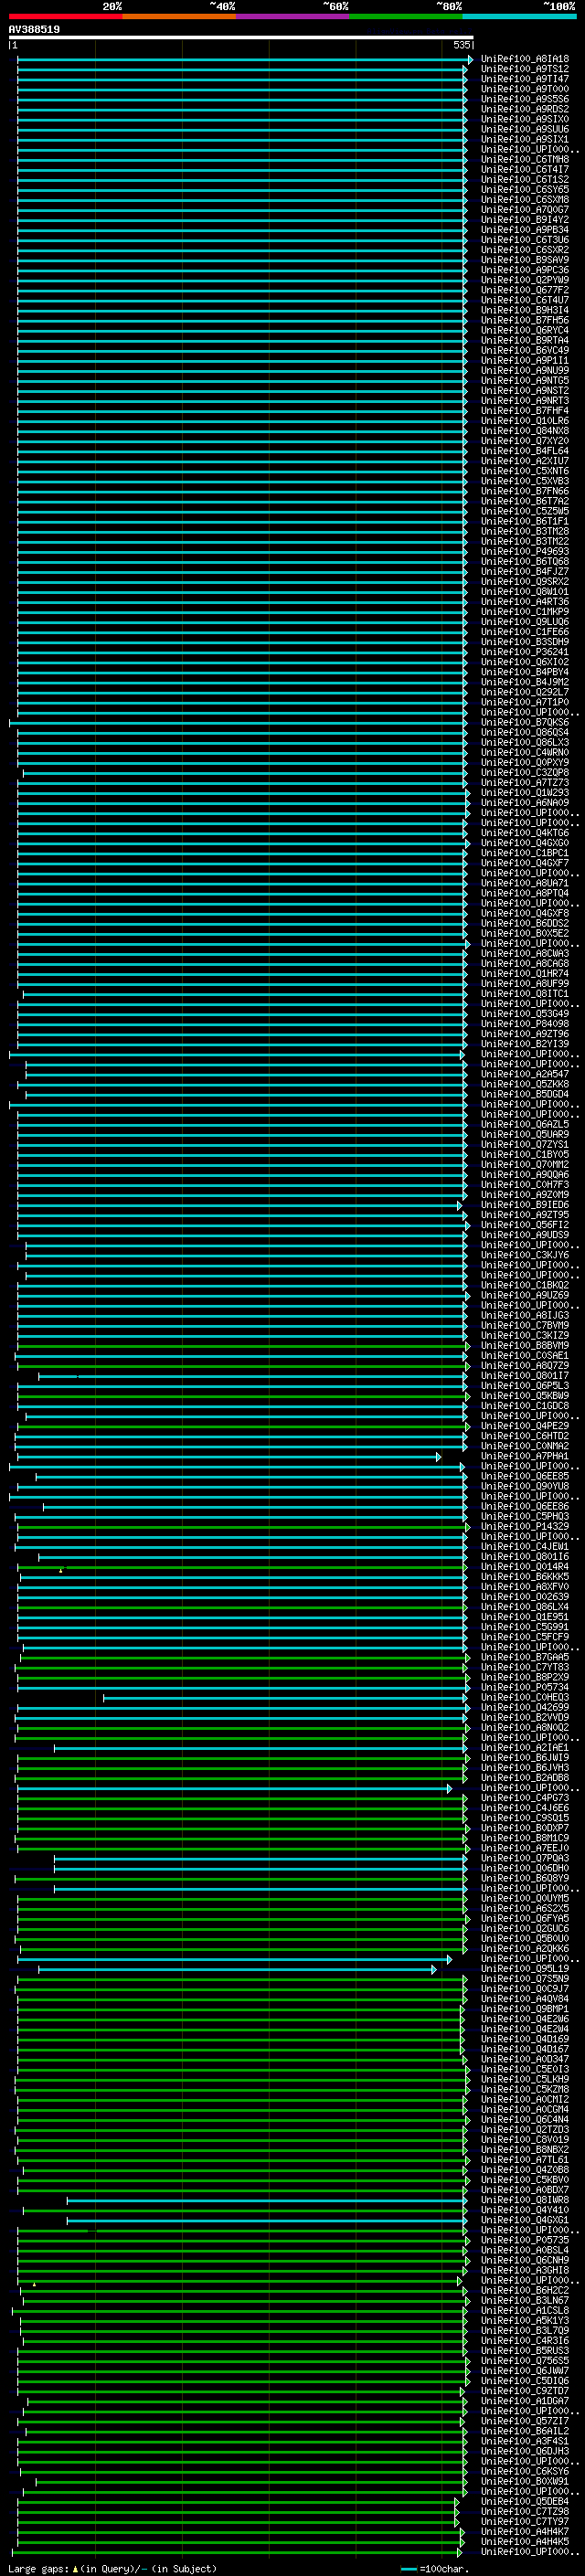585x2576 pixels.
Task: Select the UniRef100_Q6RYC4 label
Action: [x=525, y=330]
